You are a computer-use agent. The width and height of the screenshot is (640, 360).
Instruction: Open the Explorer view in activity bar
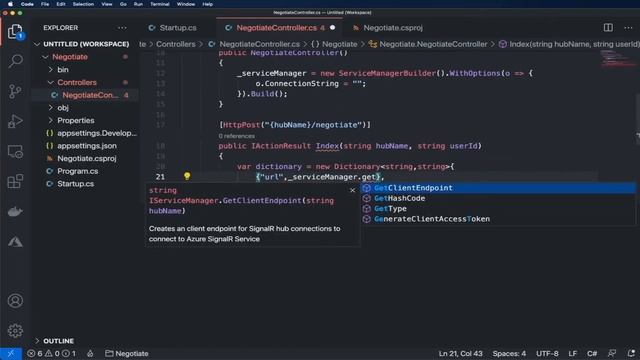[15, 31]
